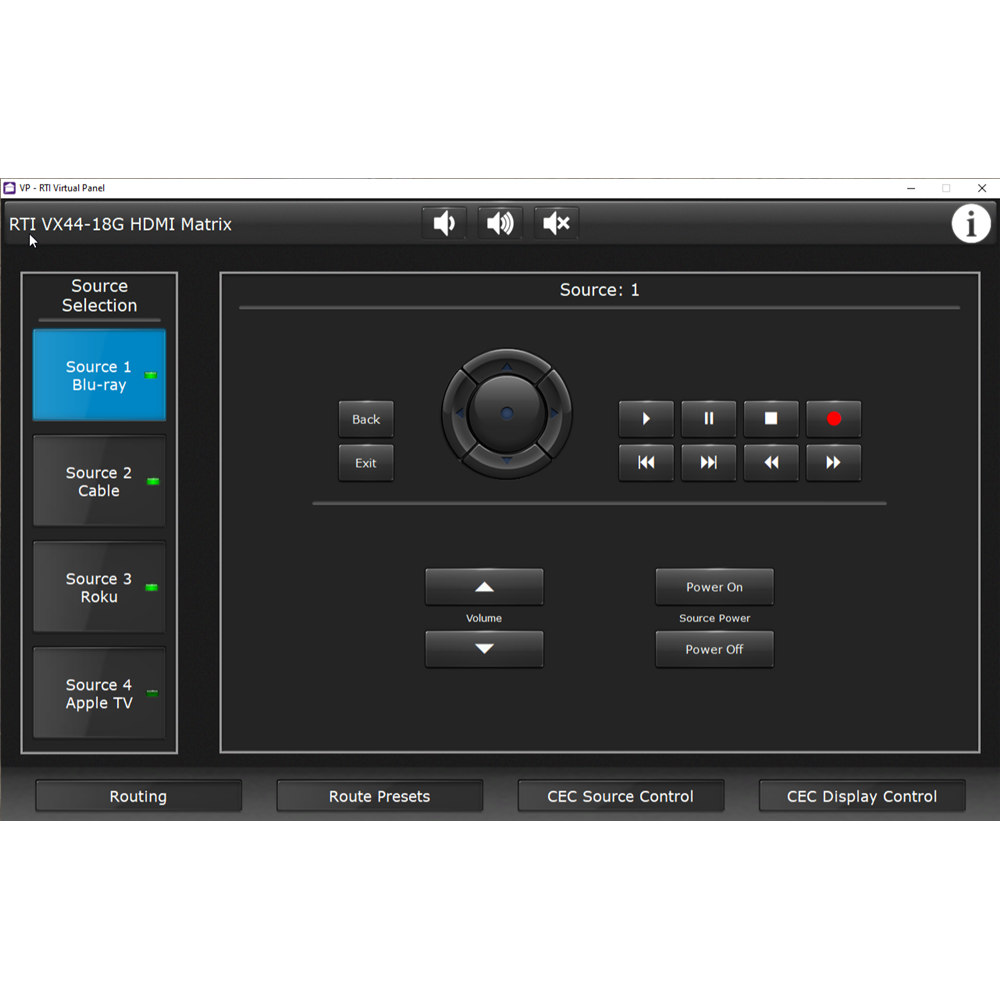
Task: Raise source volume with up arrow button
Action: pos(485,587)
